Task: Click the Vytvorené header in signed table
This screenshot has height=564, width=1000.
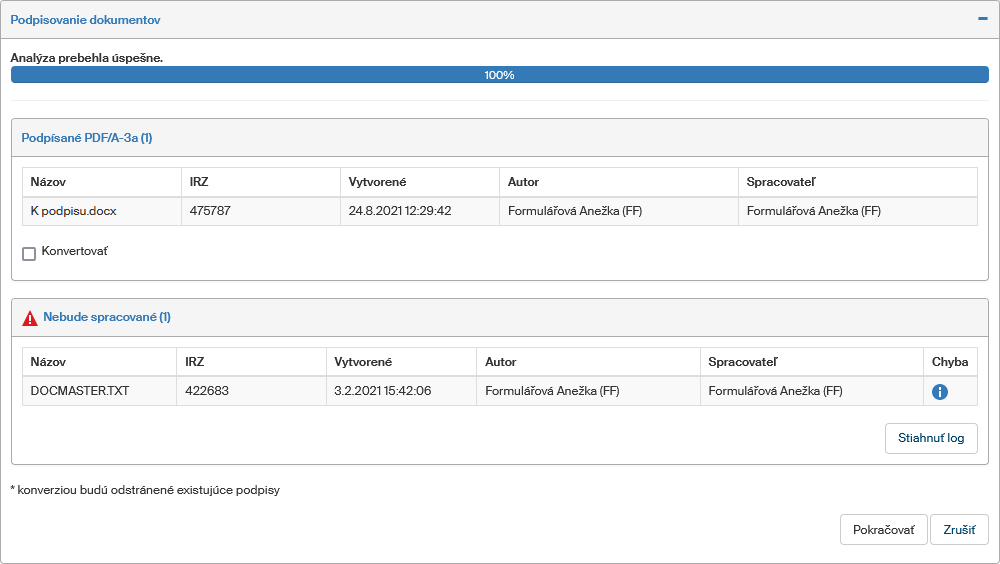Action: pos(376,182)
